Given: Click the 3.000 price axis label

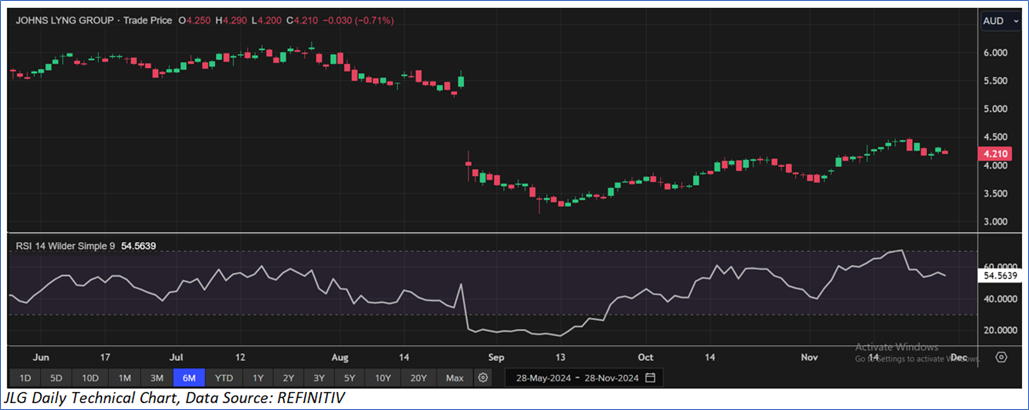Looking at the screenshot, I should [x=994, y=222].
